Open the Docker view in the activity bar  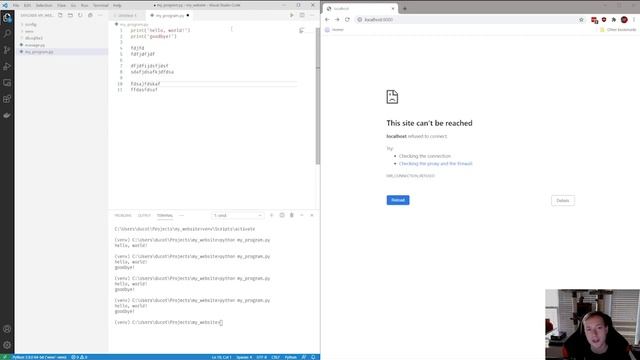tap(7, 115)
